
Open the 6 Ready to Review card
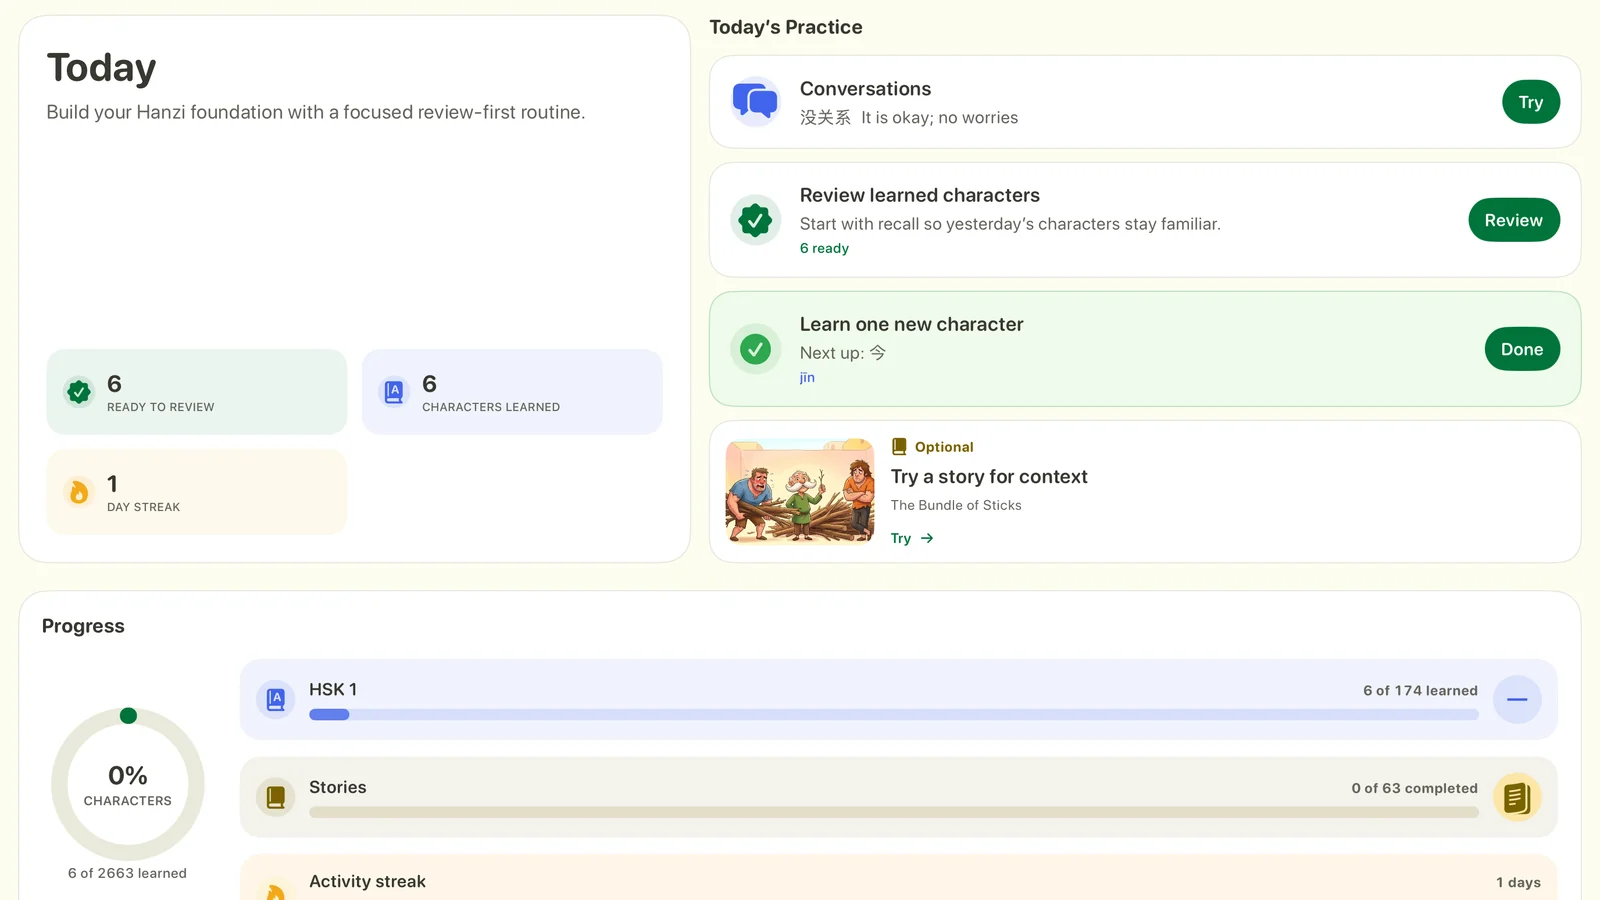[197, 392]
